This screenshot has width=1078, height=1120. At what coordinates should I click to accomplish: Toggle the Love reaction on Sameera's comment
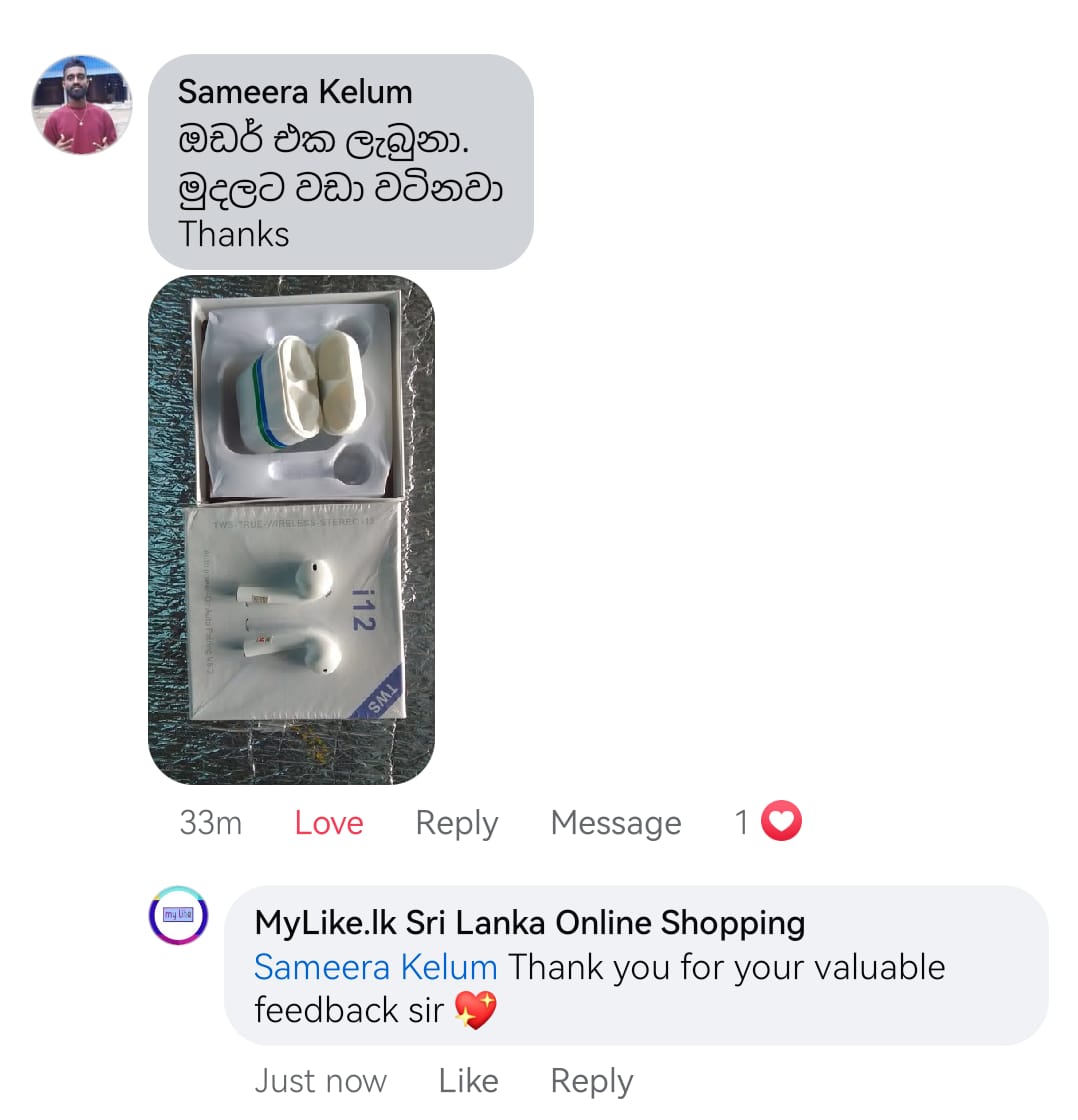329,823
